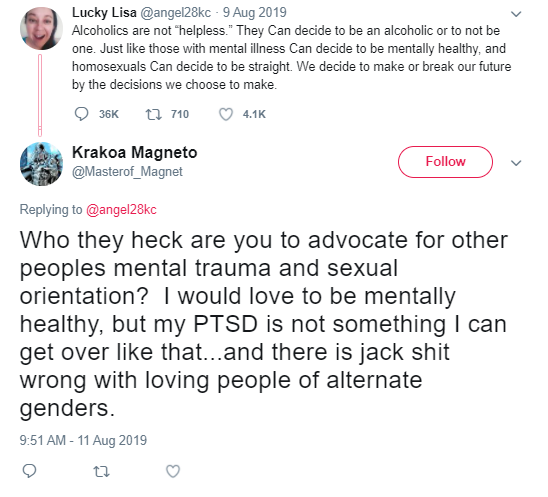Visit Lucky Lisa's profile via display name
548x497 pixels.
(104, 13)
